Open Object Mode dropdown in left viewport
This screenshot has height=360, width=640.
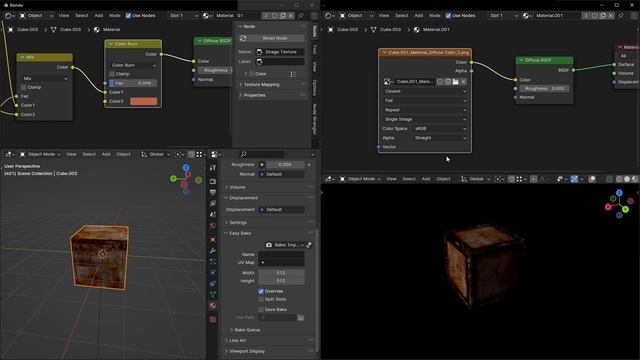pos(40,154)
